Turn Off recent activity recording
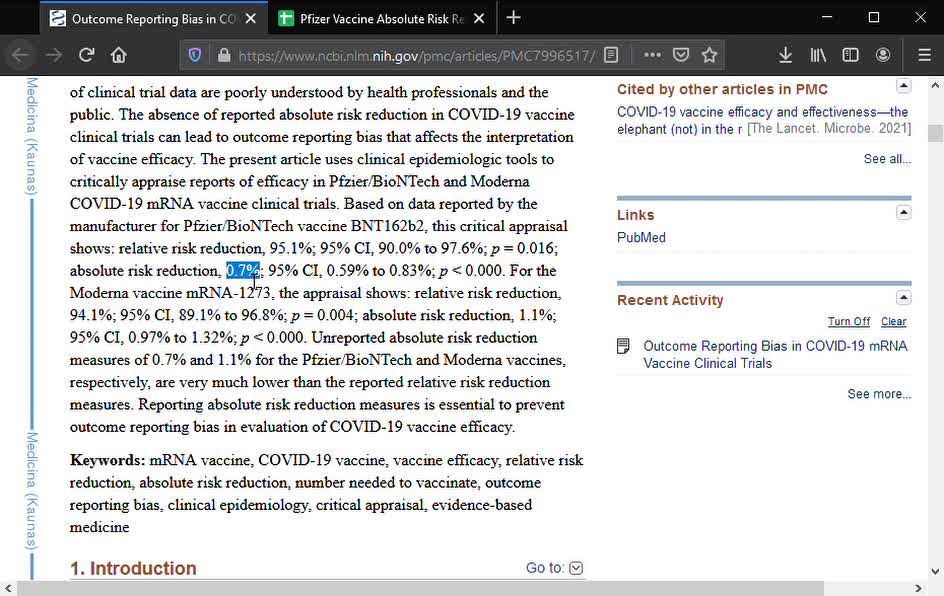Screen dimensions: 944x596 point(849,321)
